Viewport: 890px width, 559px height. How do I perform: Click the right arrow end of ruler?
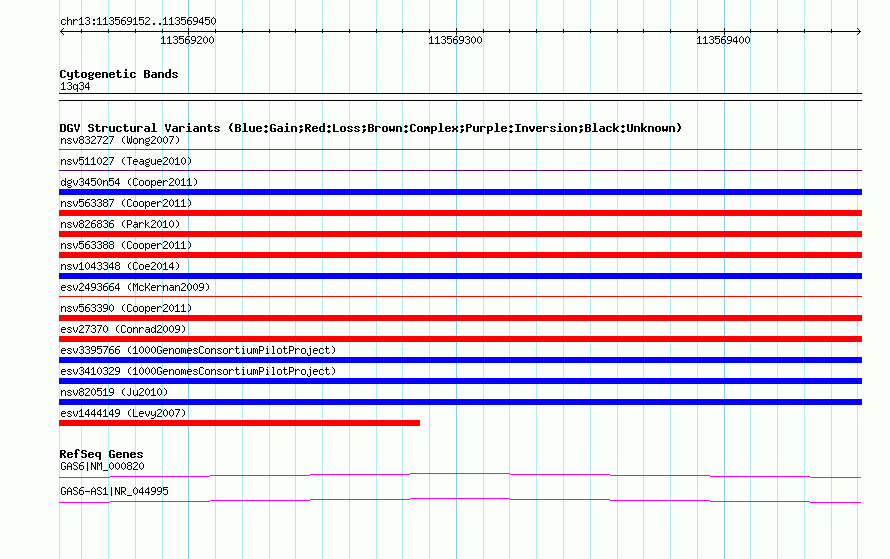[x=859, y=32]
